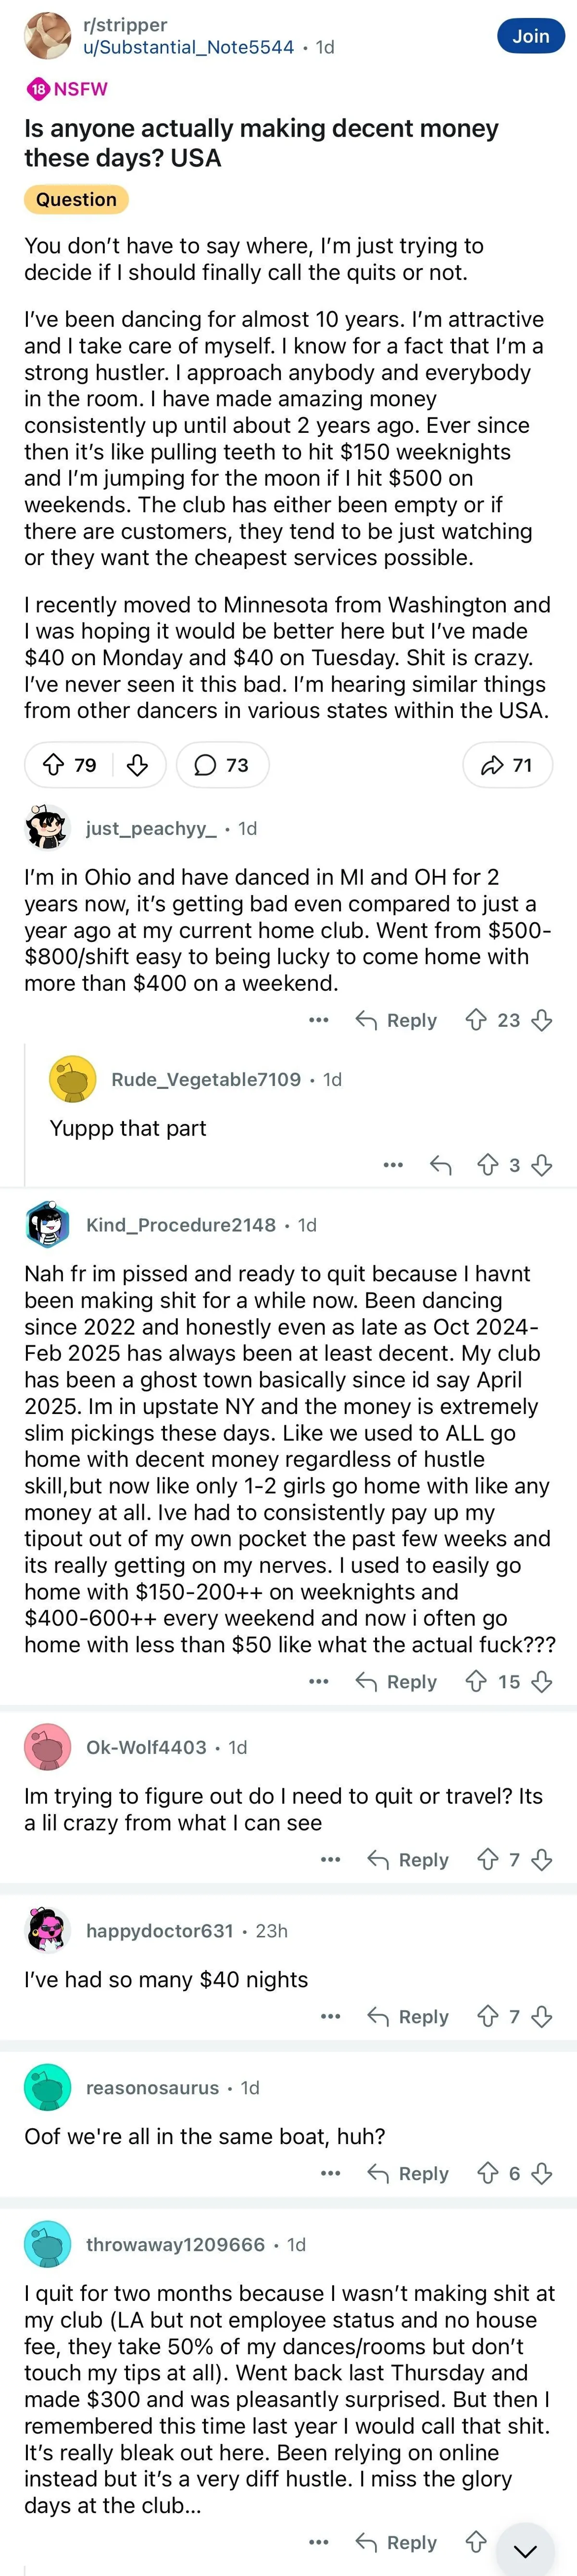Open three-dot menu on Ok-Wolf4403's comment
The image size is (577, 2576).
click(331, 1859)
